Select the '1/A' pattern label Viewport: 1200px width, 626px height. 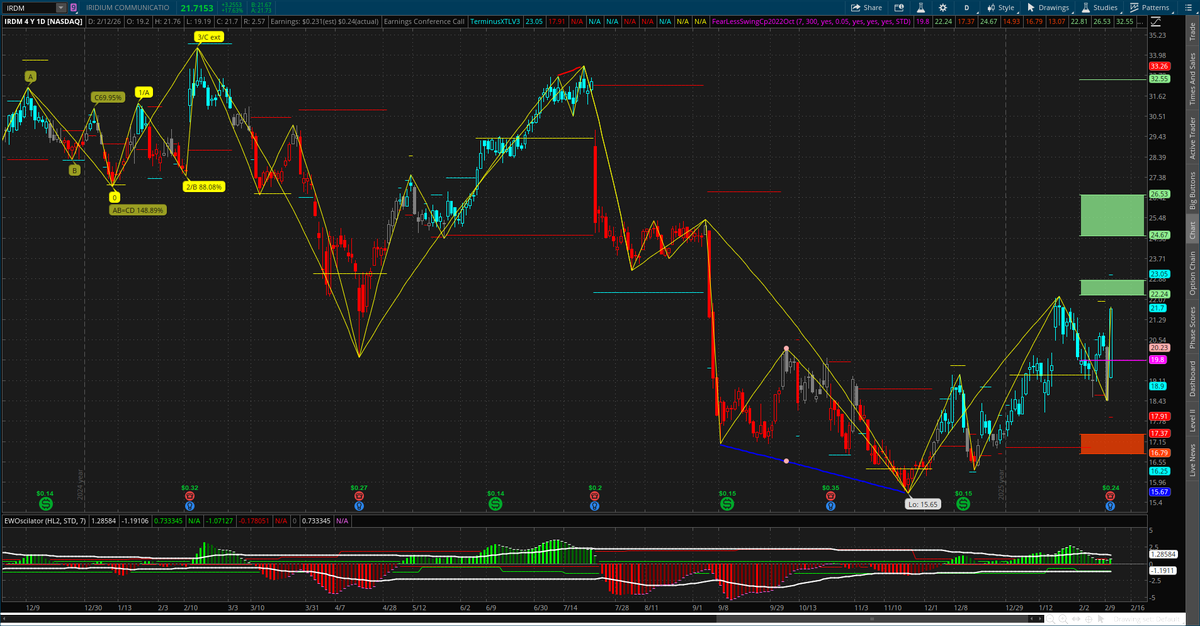pyautogui.click(x=144, y=92)
